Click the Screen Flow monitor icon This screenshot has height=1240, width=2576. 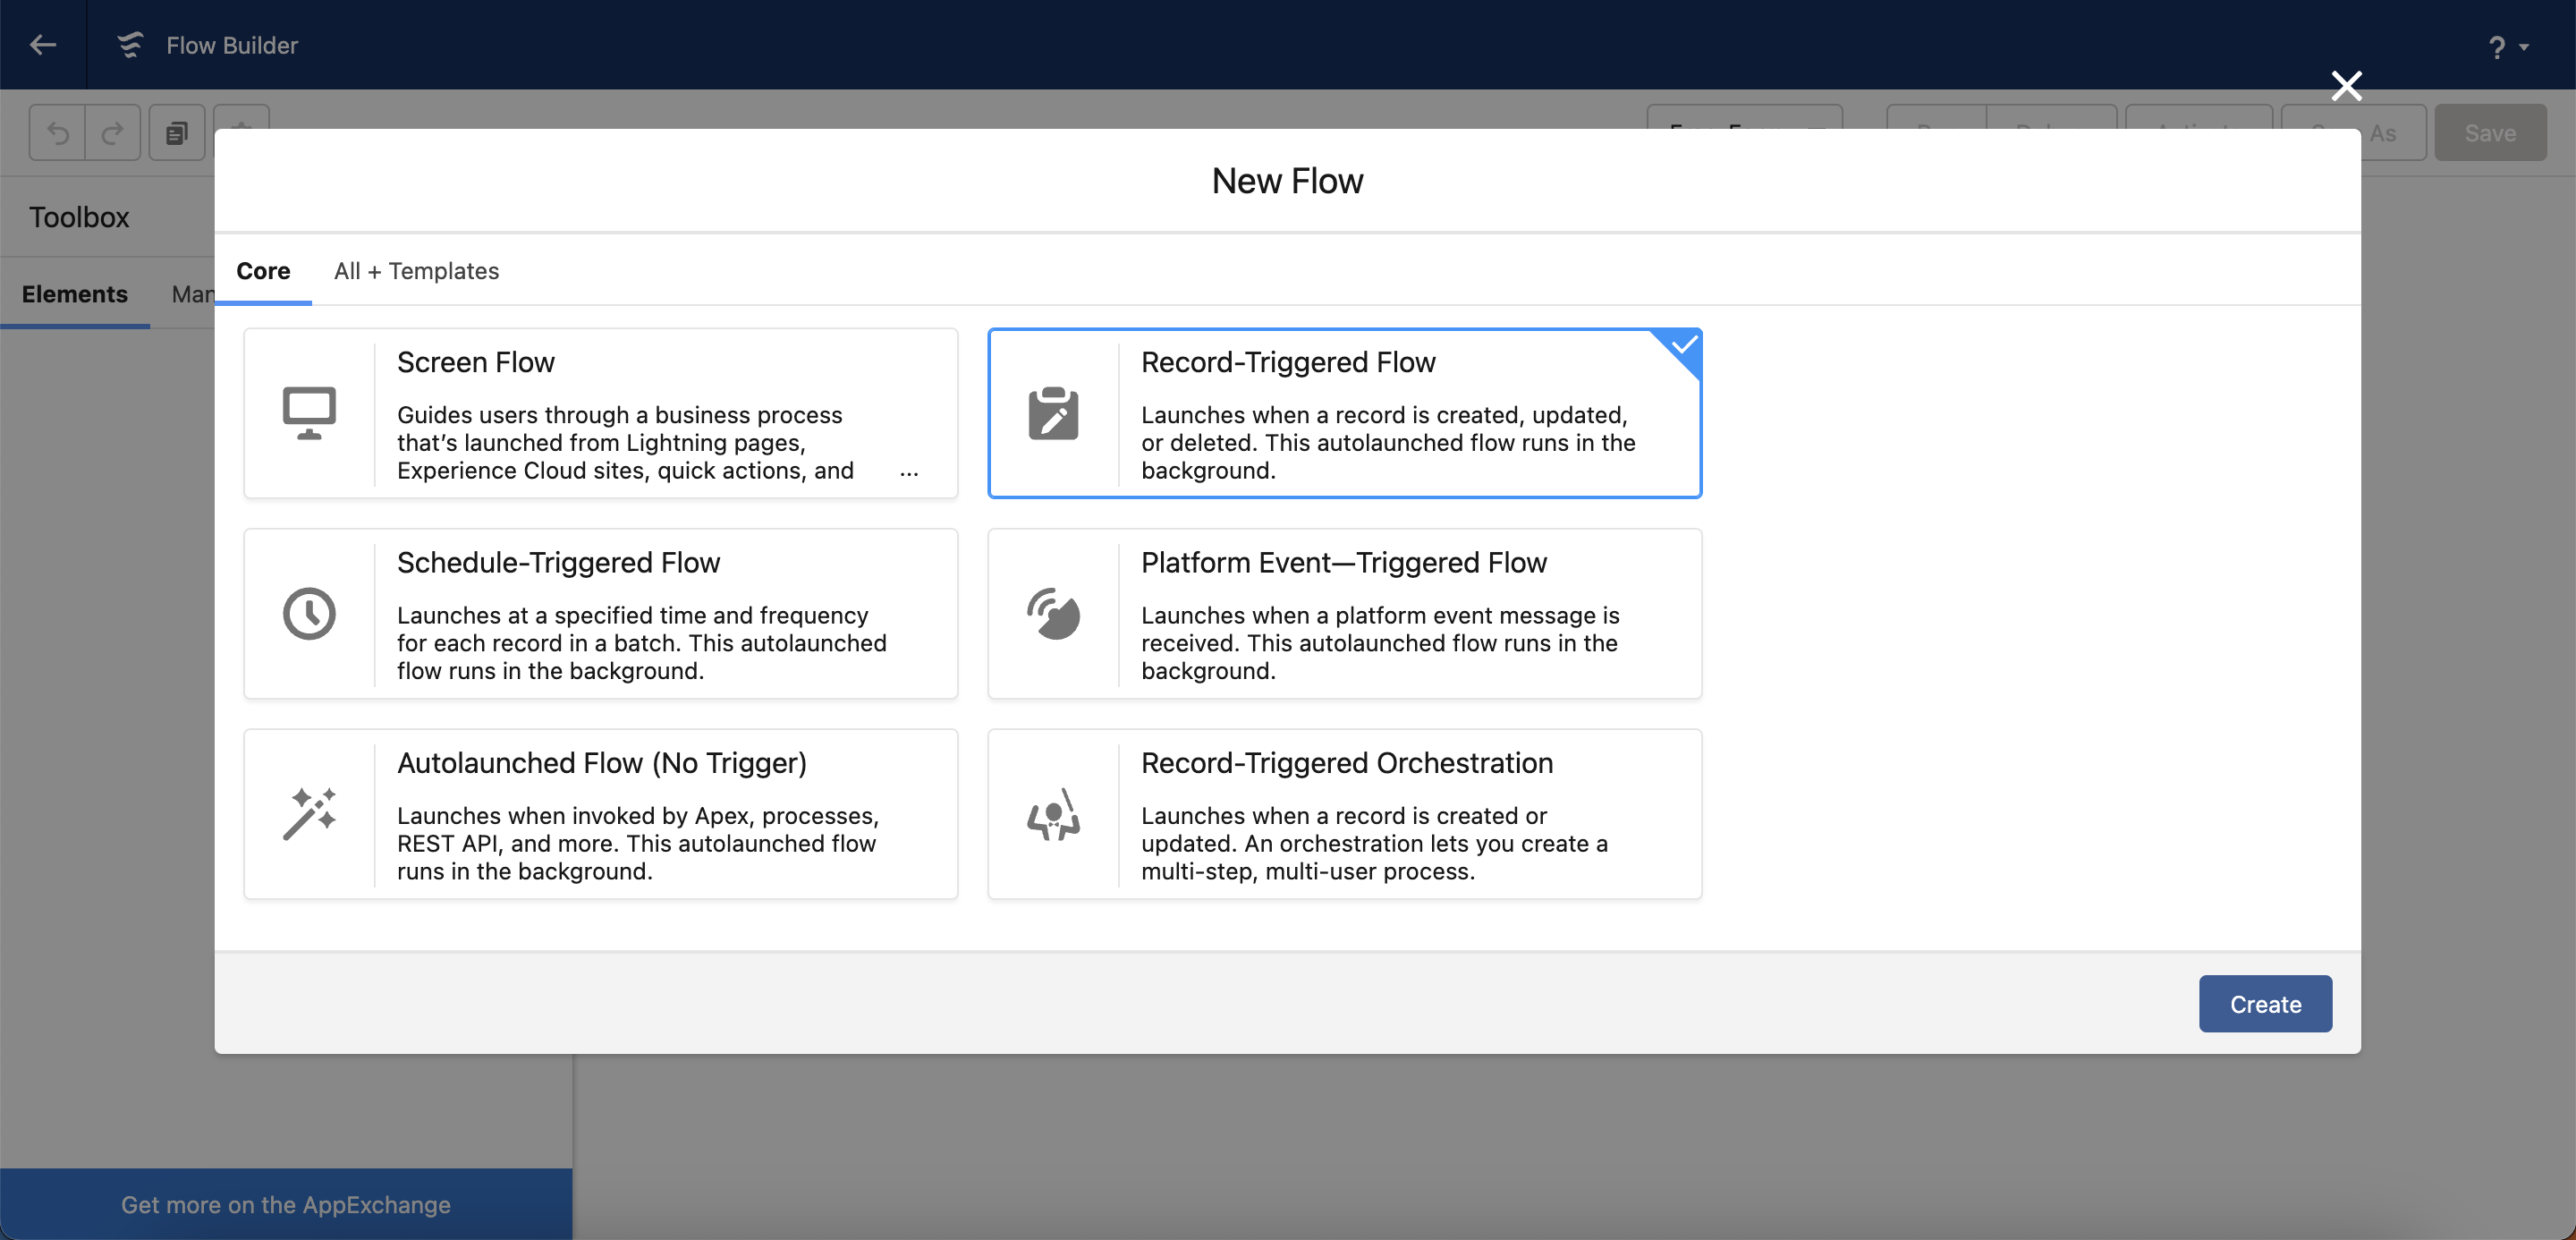pos(309,413)
